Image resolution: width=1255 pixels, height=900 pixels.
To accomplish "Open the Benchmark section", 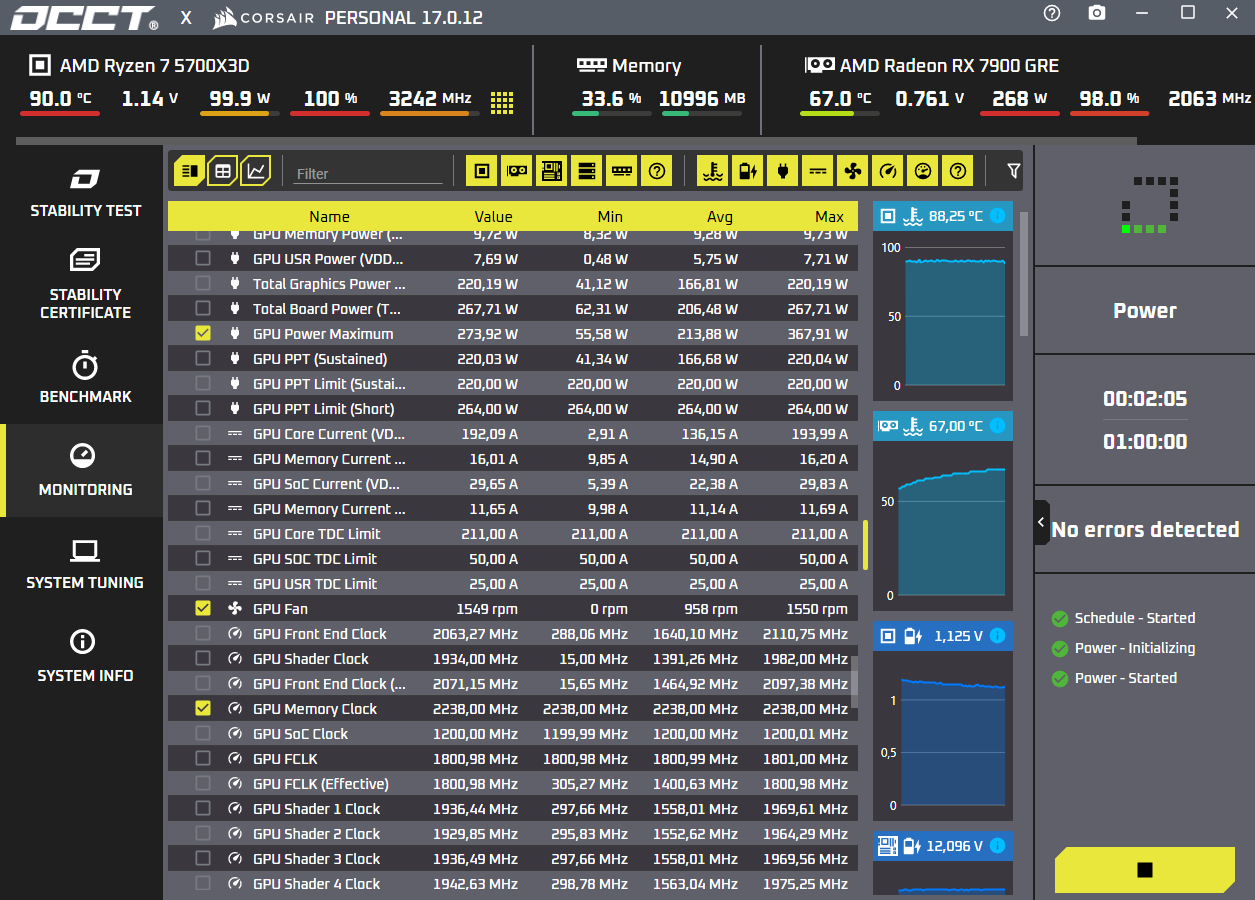I will click(x=85, y=377).
